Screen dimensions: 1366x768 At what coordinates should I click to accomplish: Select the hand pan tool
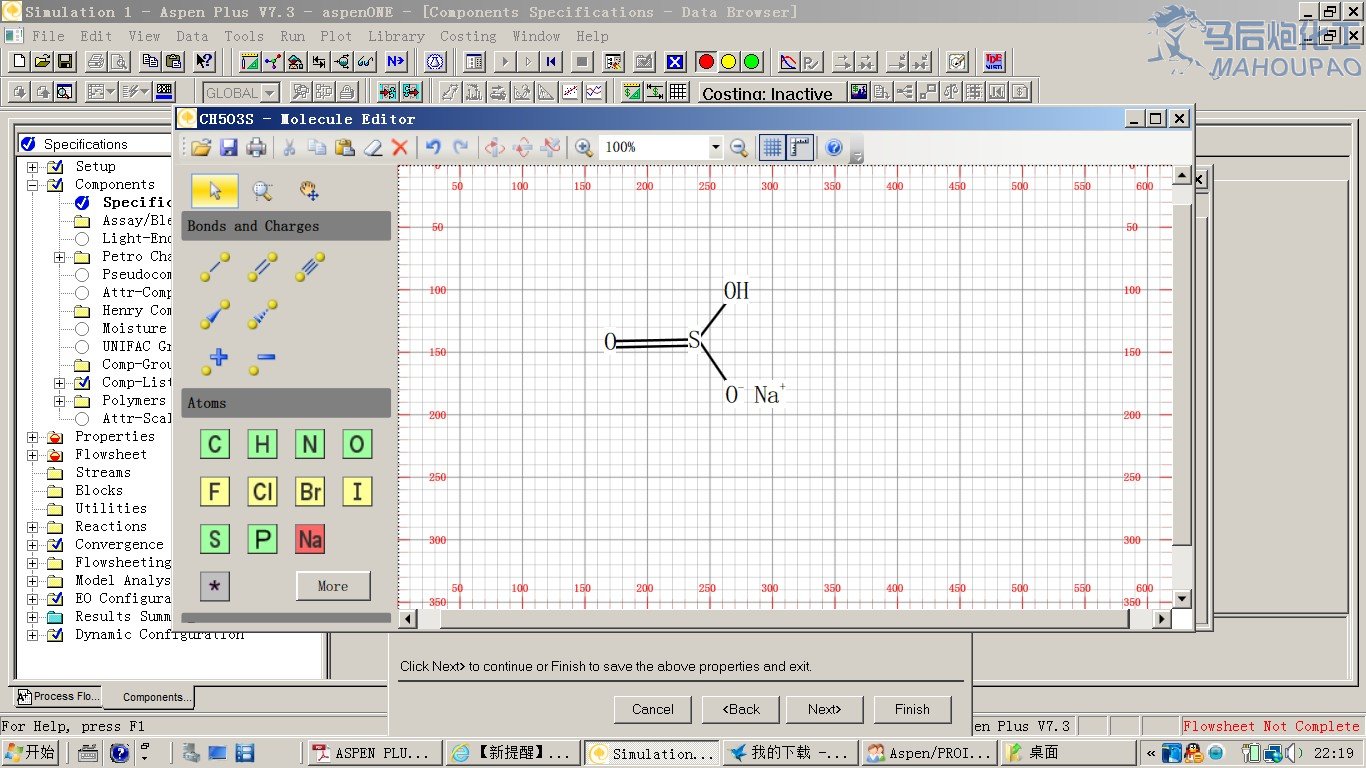pos(309,190)
